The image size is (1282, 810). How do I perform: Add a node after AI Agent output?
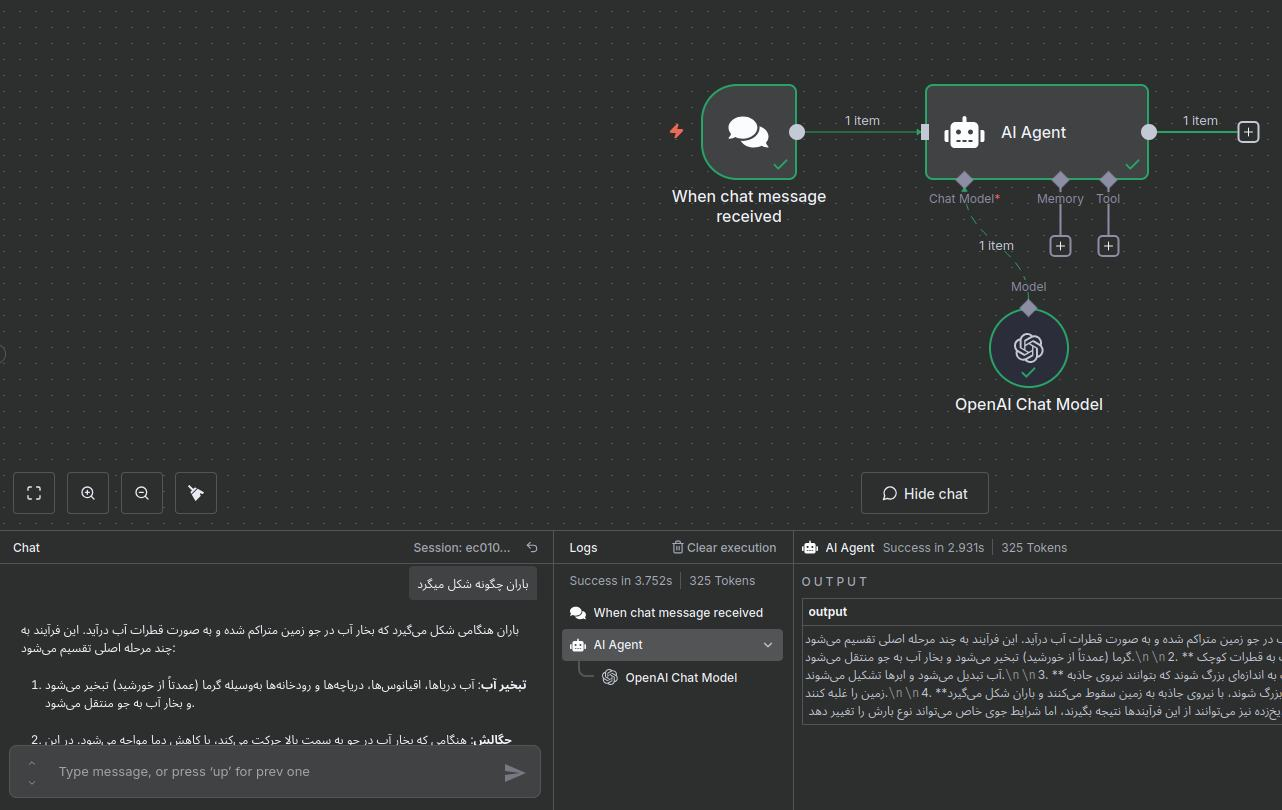(1248, 132)
